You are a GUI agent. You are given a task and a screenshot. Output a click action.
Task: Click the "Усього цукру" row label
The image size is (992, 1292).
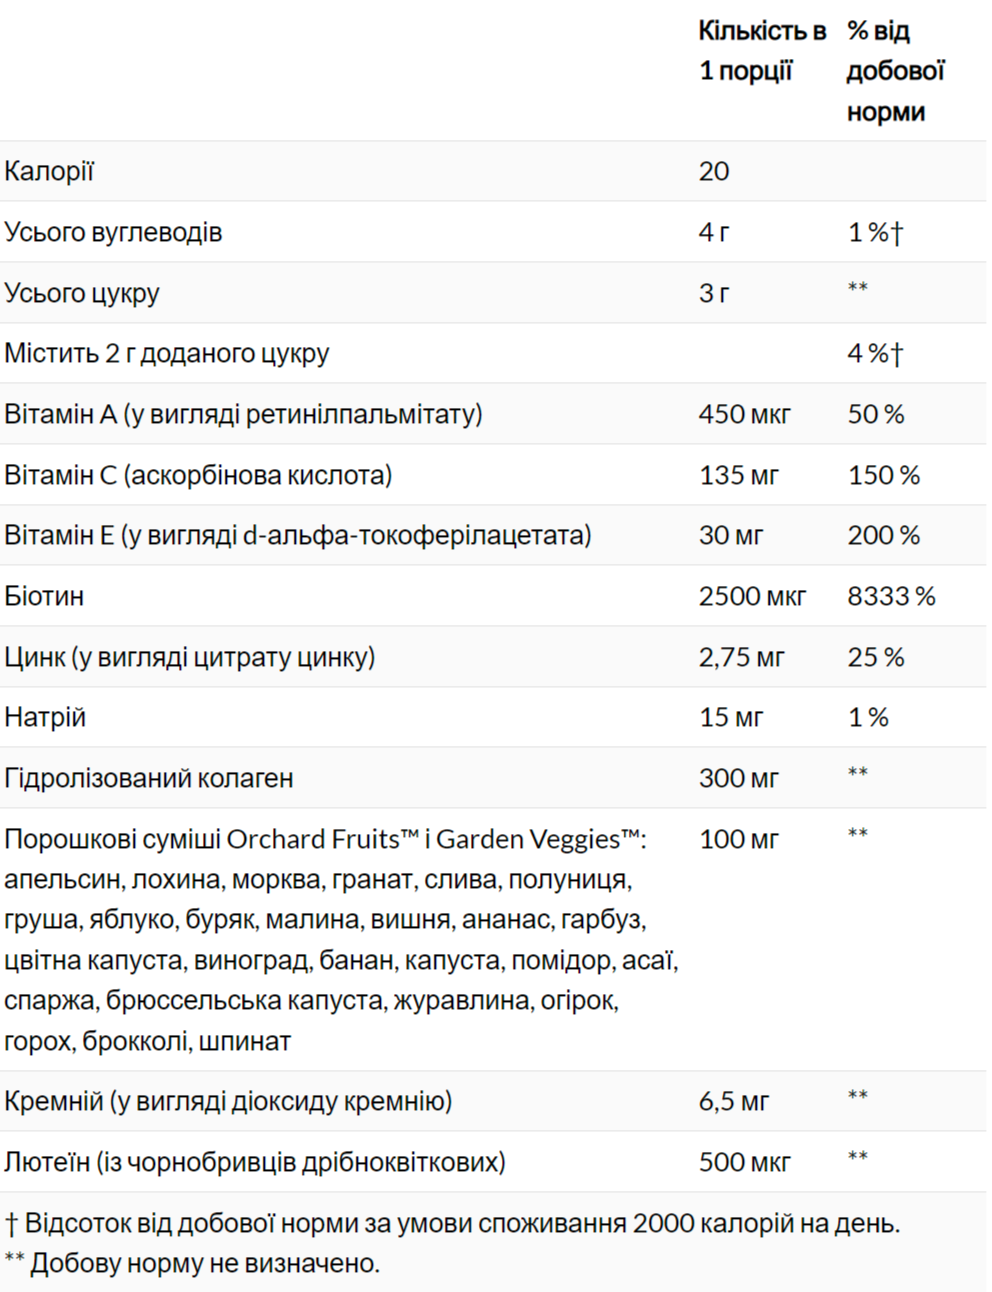(x=82, y=293)
